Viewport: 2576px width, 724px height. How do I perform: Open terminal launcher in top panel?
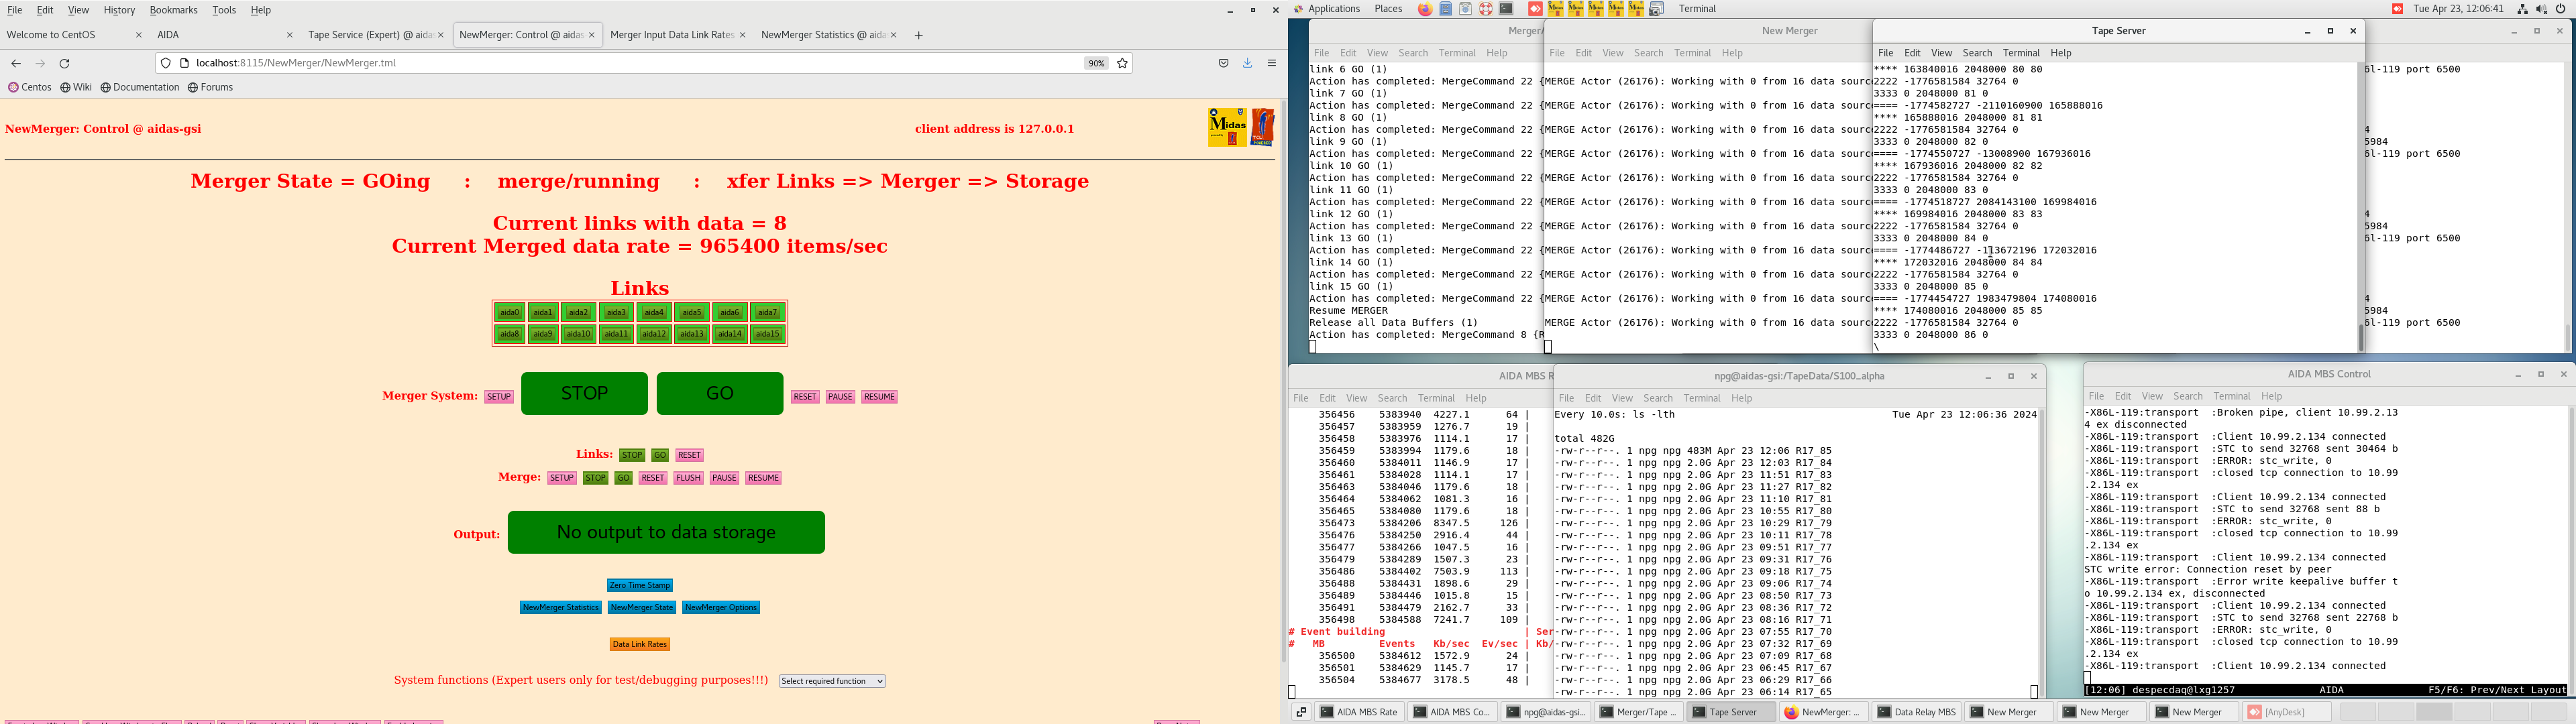coord(1506,9)
